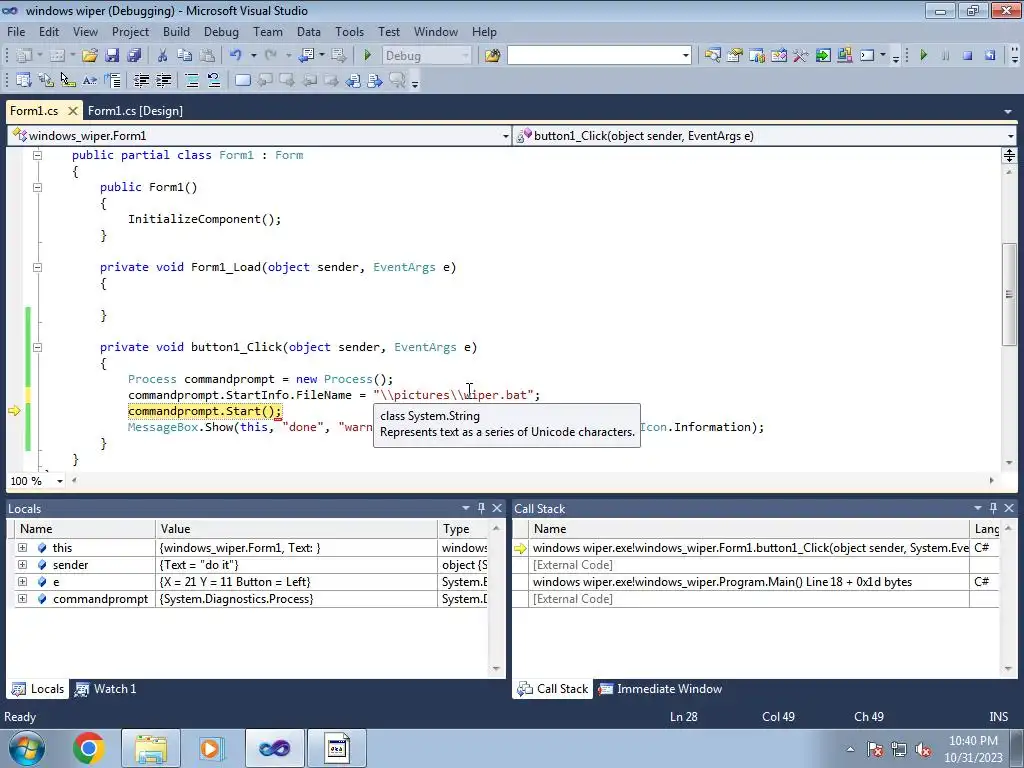Toggle auto-hide pin on Call Stack panel

coord(993,507)
